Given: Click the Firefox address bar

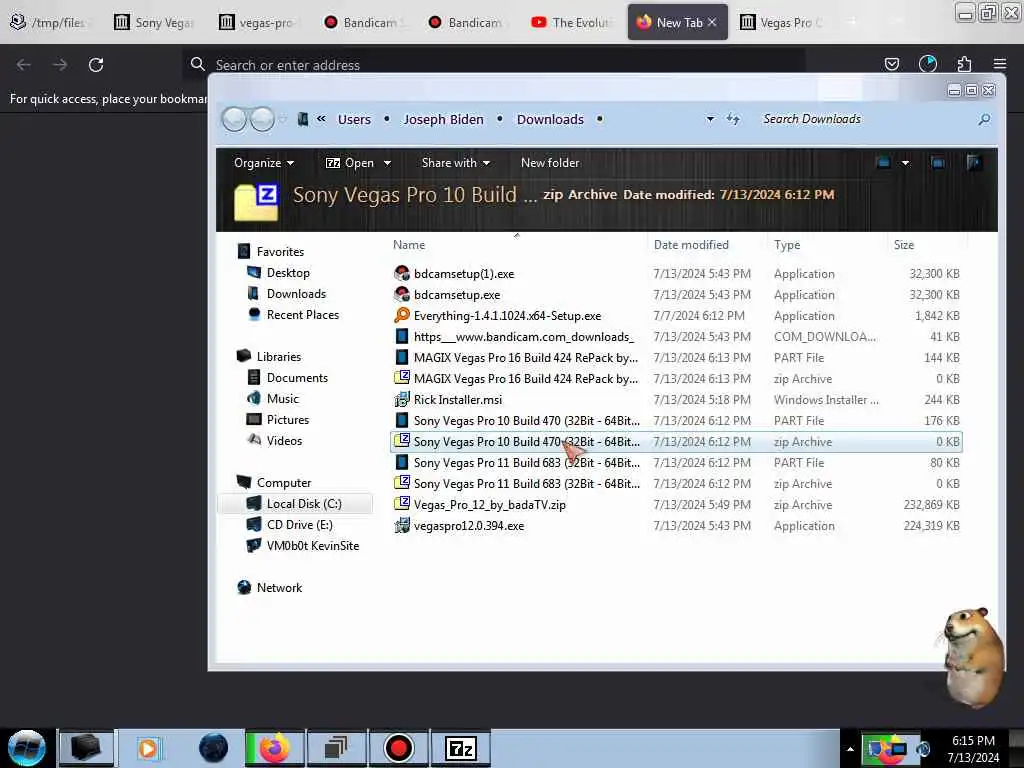Looking at the screenshot, I should [x=494, y=65].
